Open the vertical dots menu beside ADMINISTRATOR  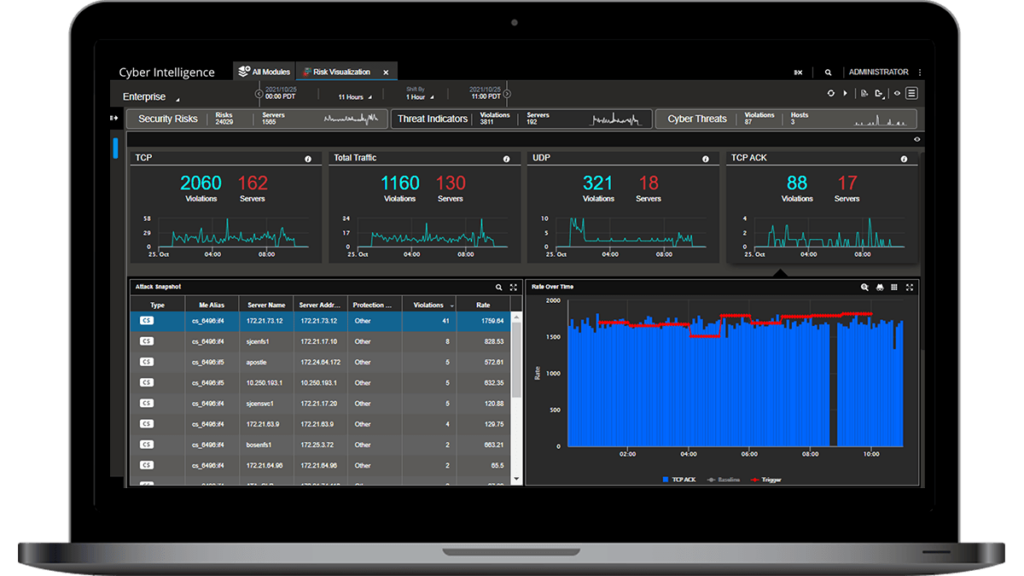(x=920, y=72)
